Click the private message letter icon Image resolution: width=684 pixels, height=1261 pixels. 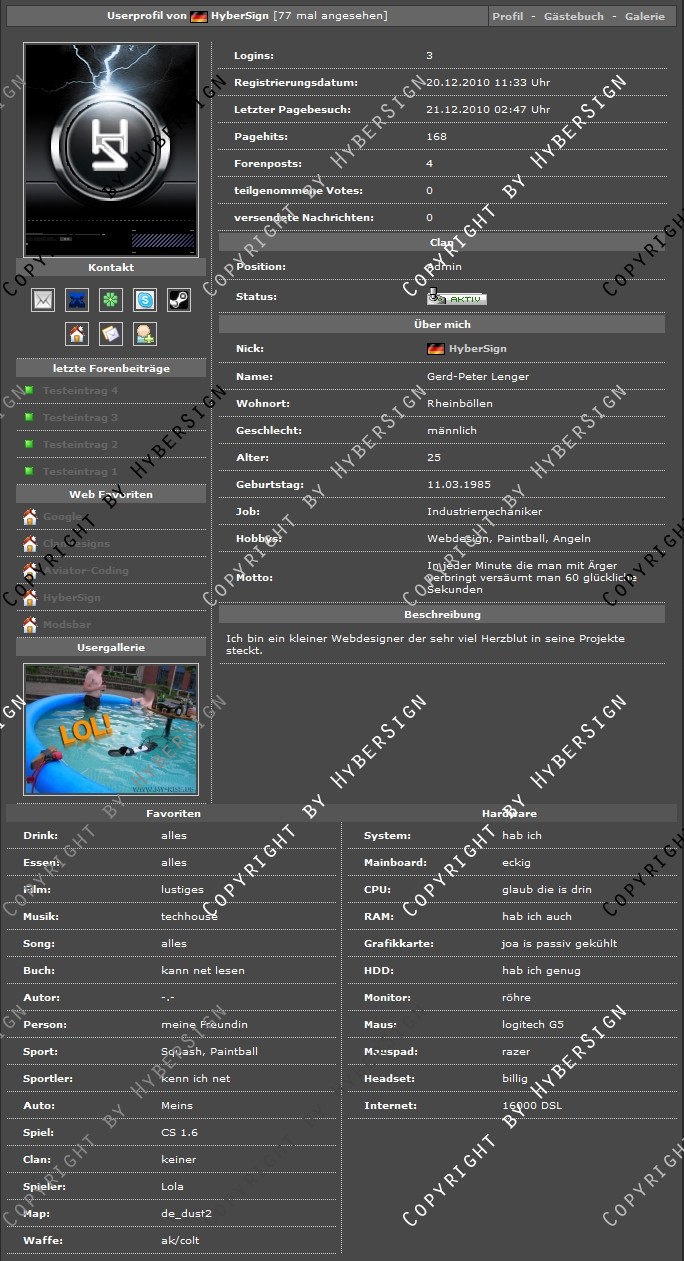tap(111, 334)
